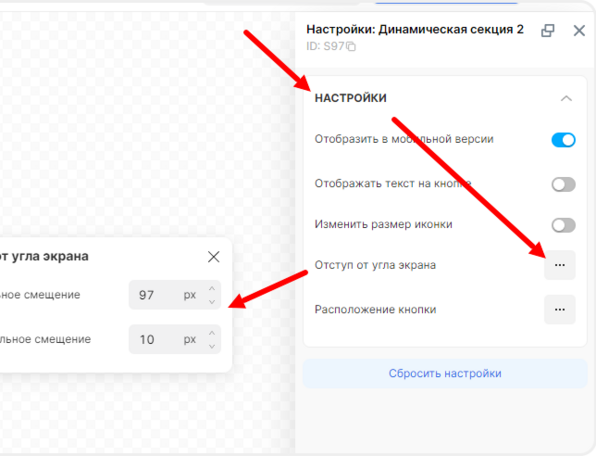The image size is (596, 456).
Task: Click Отобразить в мобильной версии label
Action: click(404, 139)
